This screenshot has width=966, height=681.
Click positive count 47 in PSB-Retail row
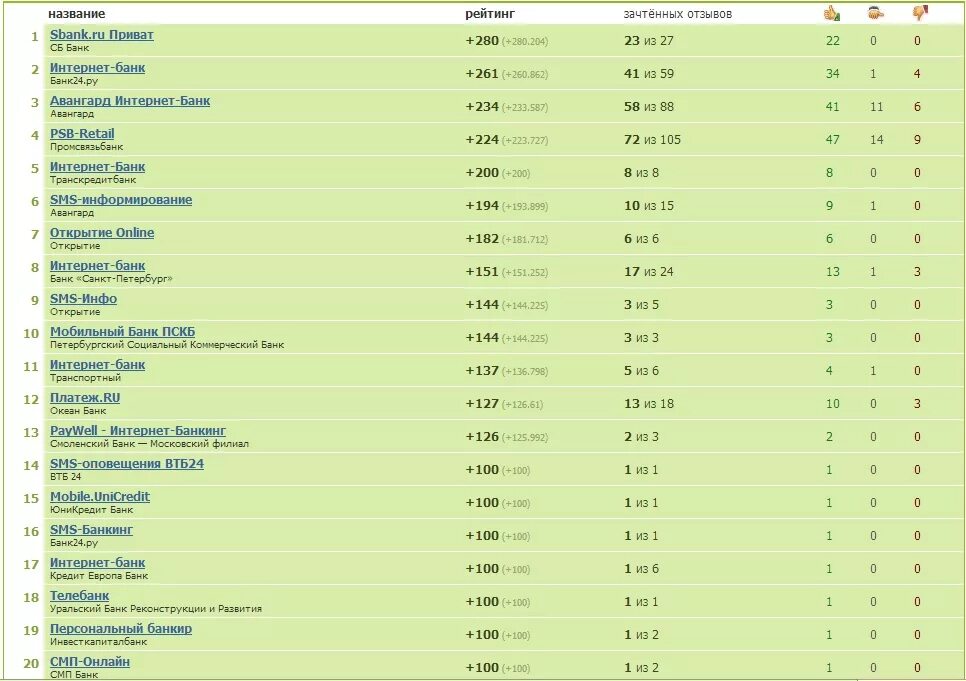coord(832,139)
